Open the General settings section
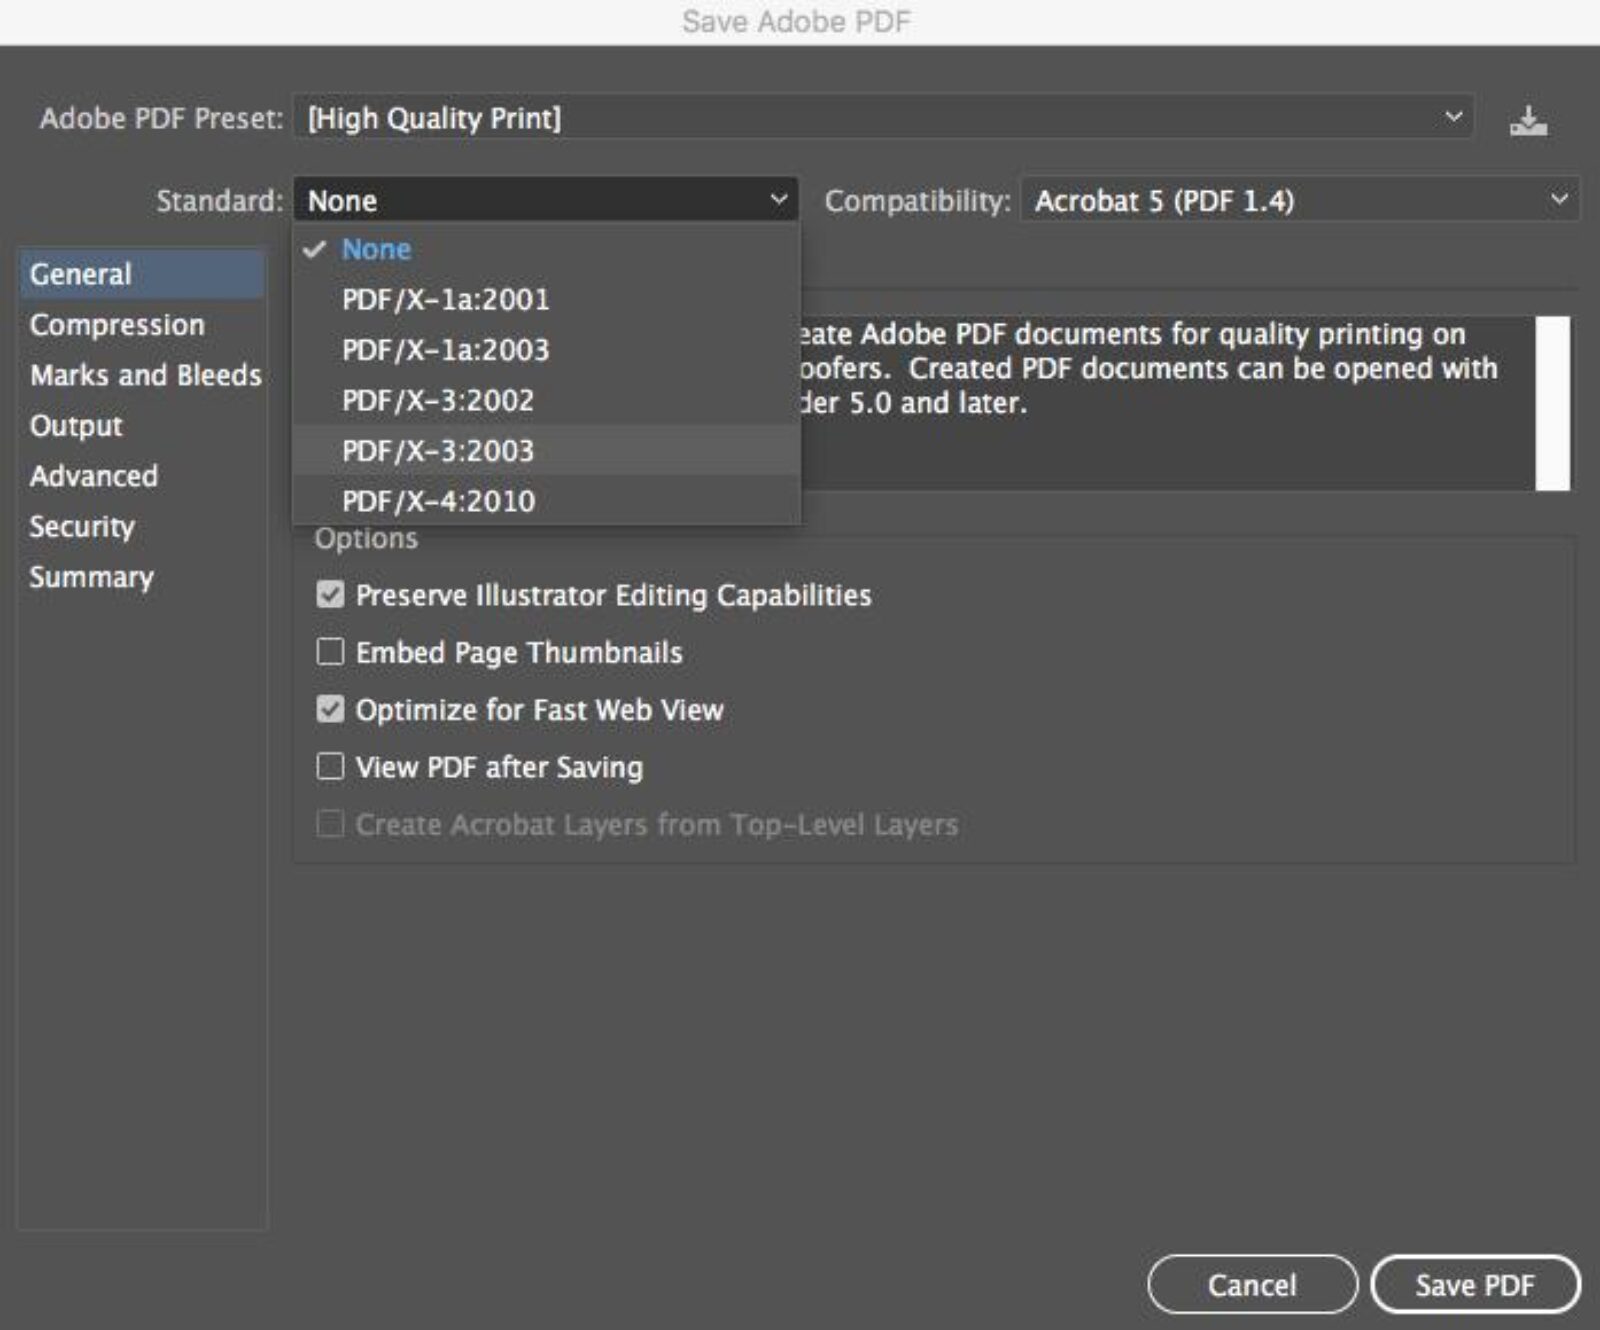 (142, 274)
